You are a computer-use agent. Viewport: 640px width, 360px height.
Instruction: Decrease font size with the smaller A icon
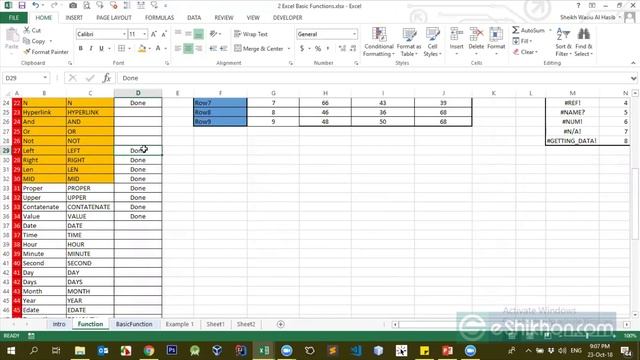(164, 34)
